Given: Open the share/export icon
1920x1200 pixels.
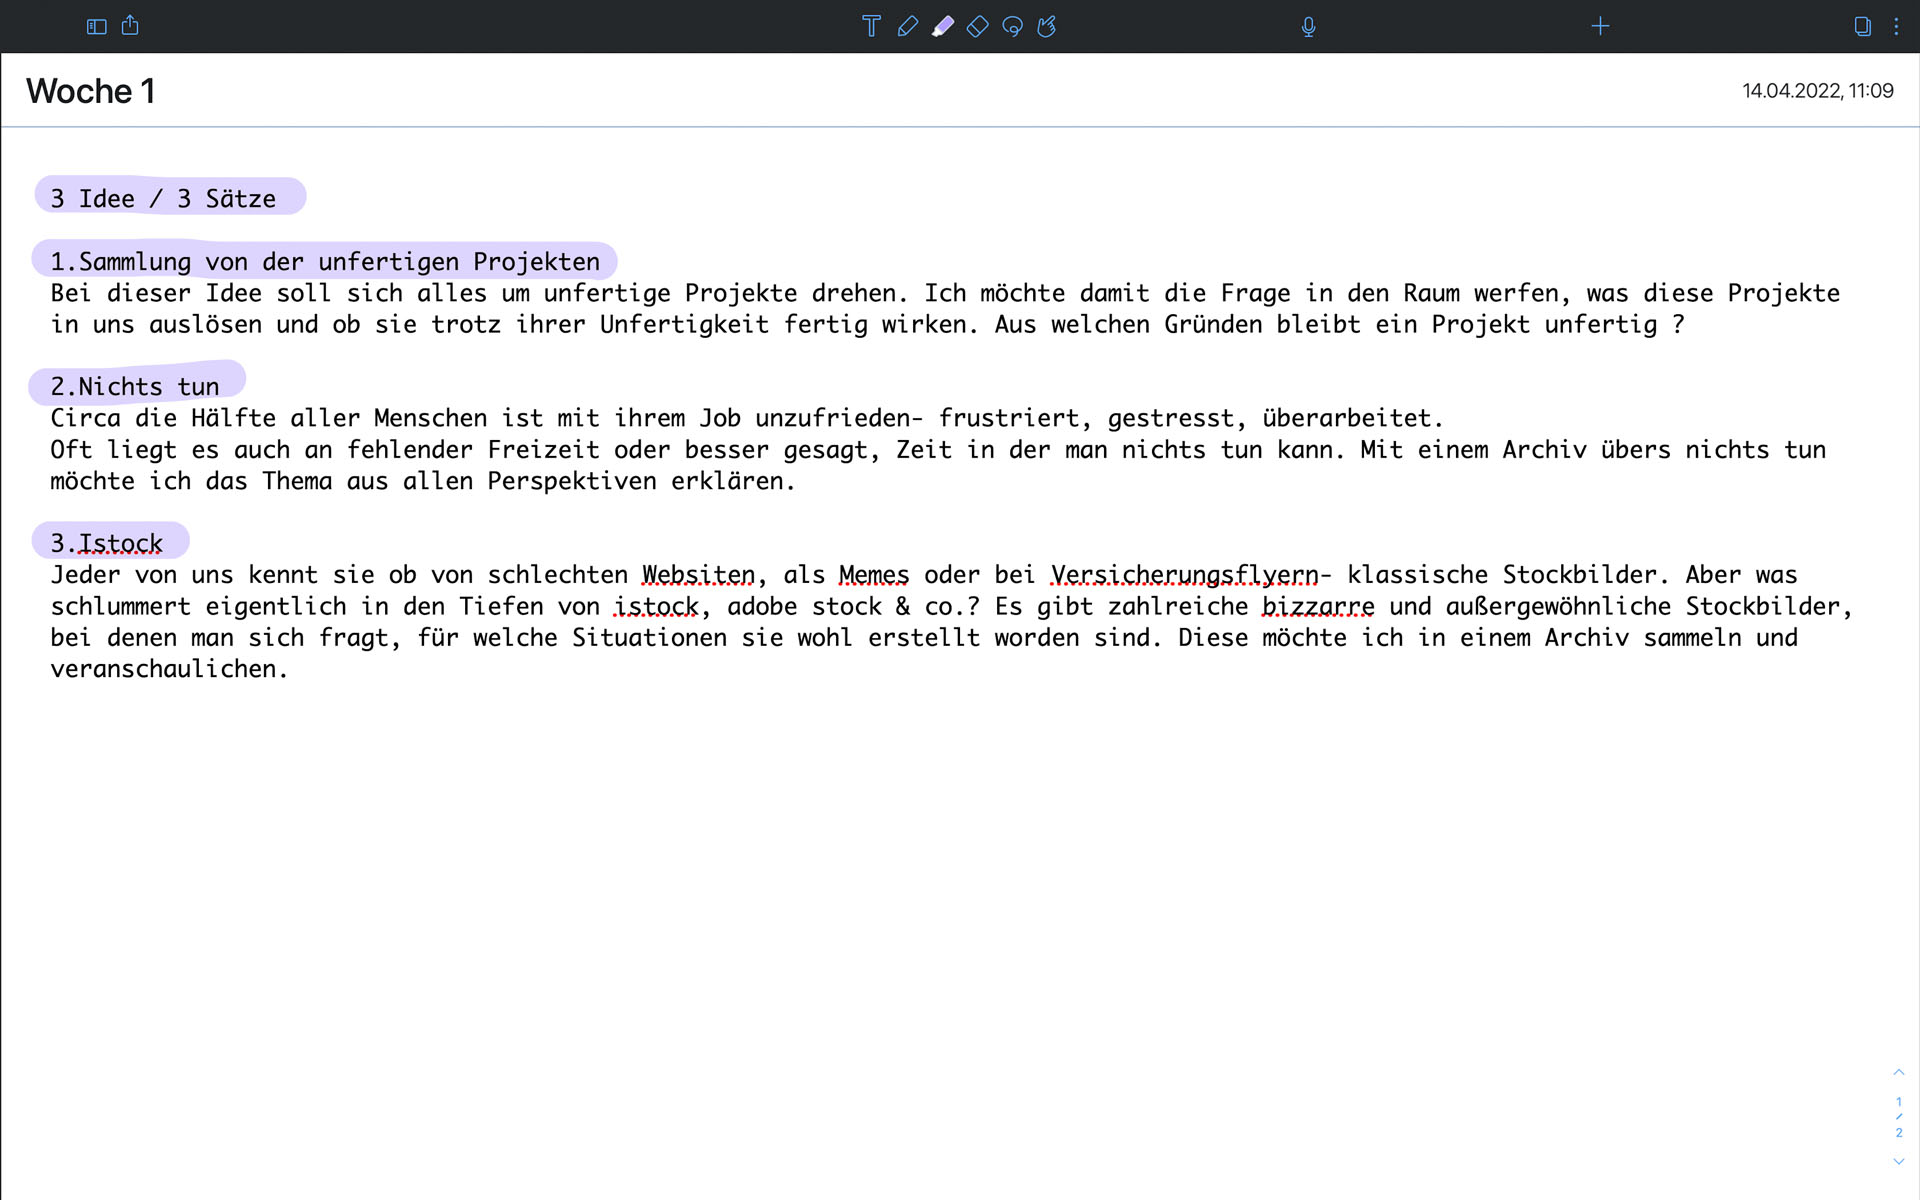Looking at the screenshot, I should [x=130, y=25].
